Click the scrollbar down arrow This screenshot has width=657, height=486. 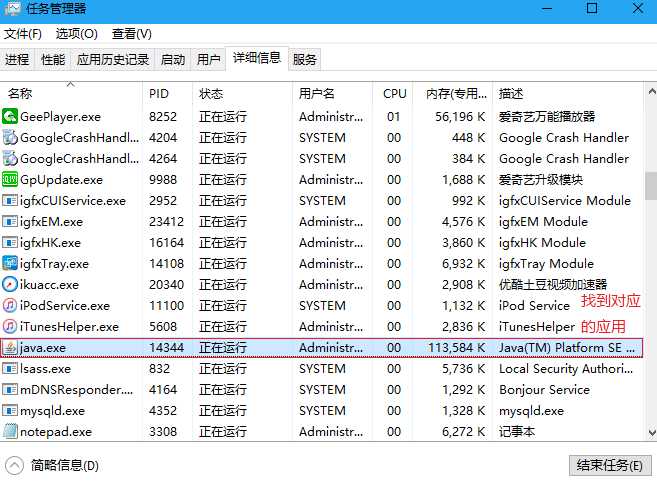click(651, 432)
